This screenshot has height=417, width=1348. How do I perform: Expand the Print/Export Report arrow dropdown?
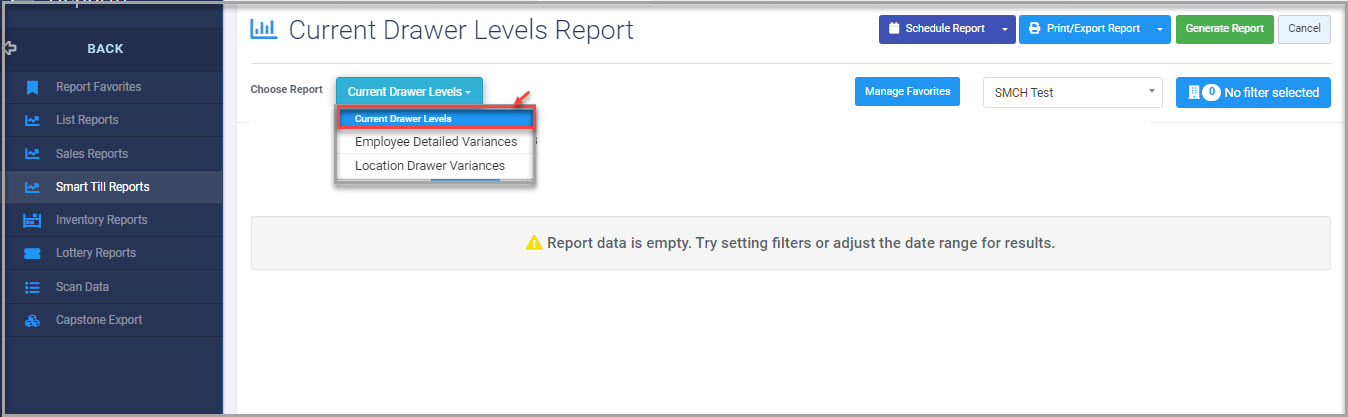click(1160, 29)
